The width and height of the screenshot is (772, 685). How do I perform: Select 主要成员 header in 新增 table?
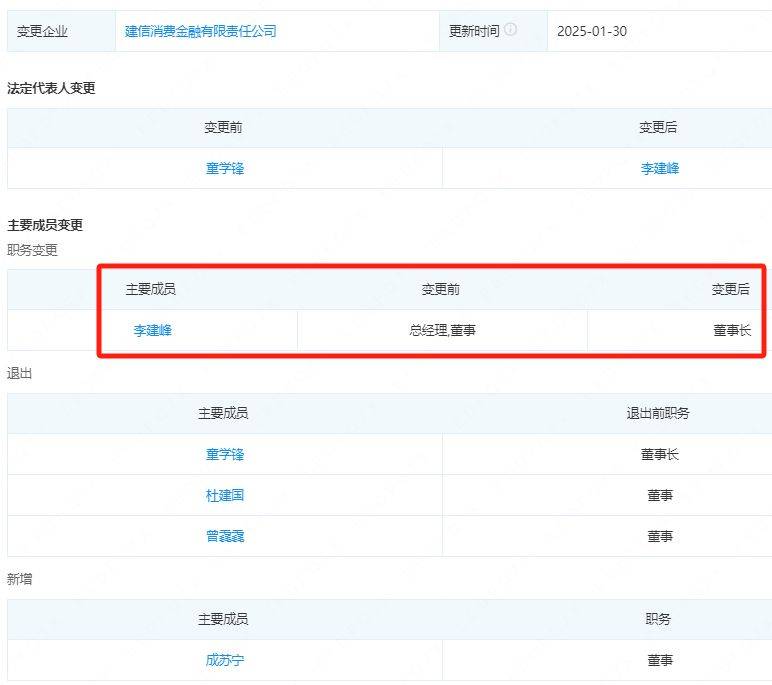tap(223, 619)
